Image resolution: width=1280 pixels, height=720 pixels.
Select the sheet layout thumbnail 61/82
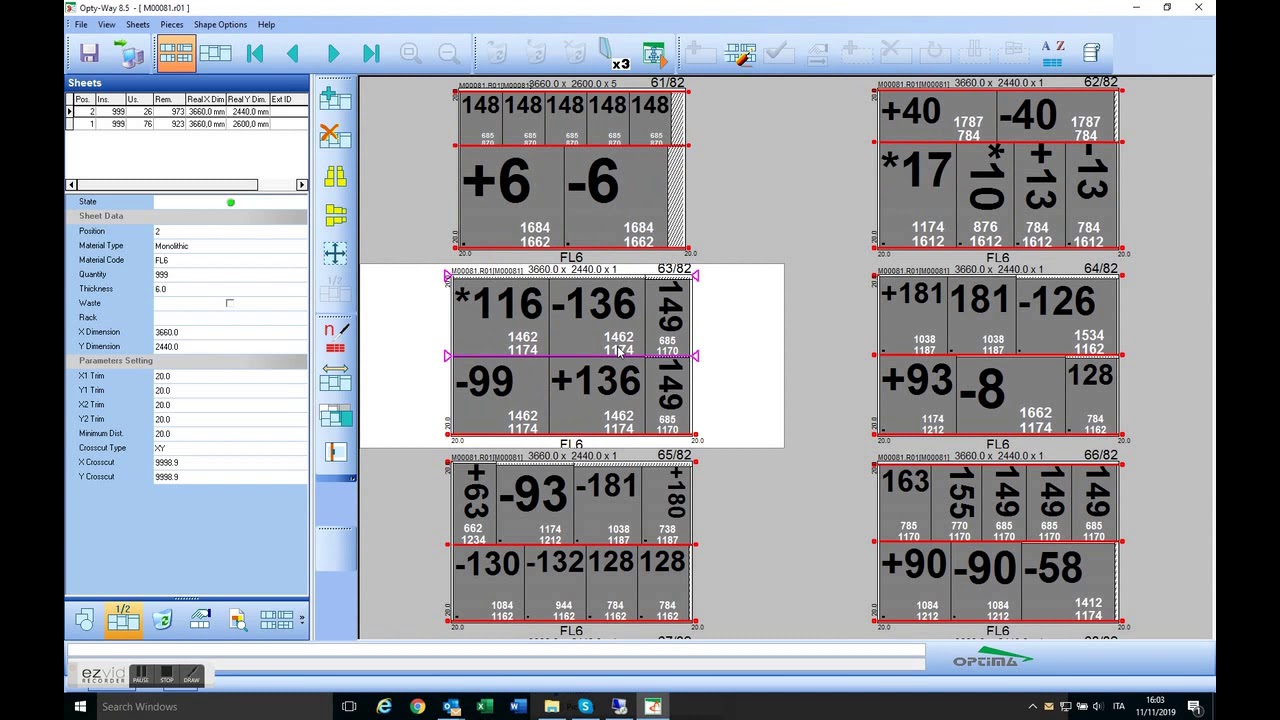571,169
